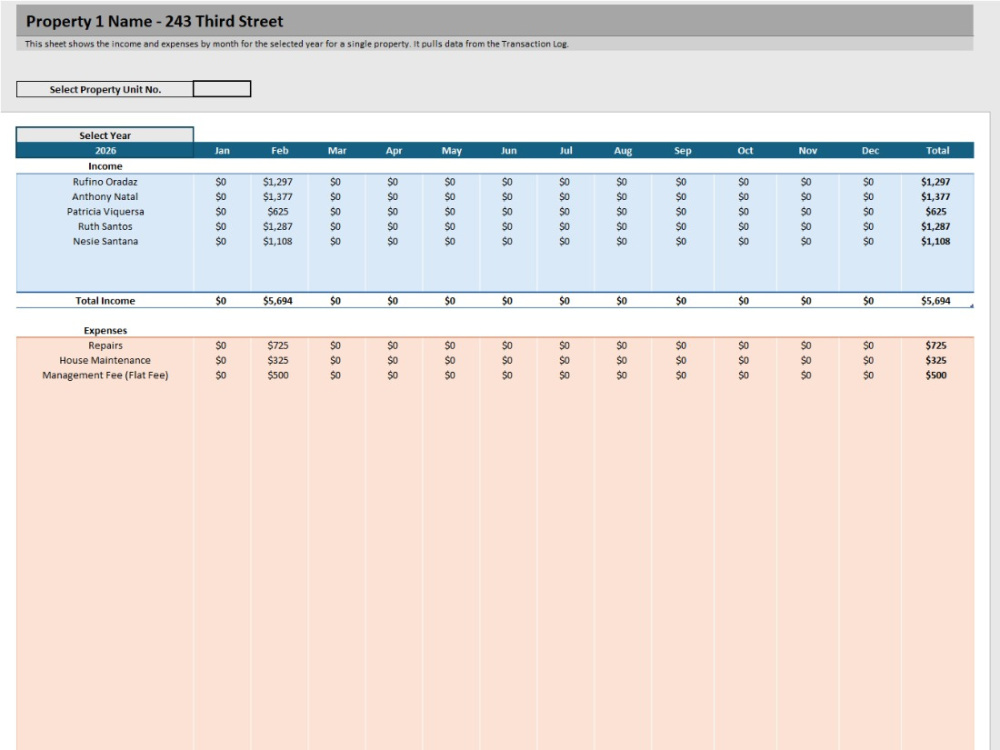Click the Select Year label cell

105,135
